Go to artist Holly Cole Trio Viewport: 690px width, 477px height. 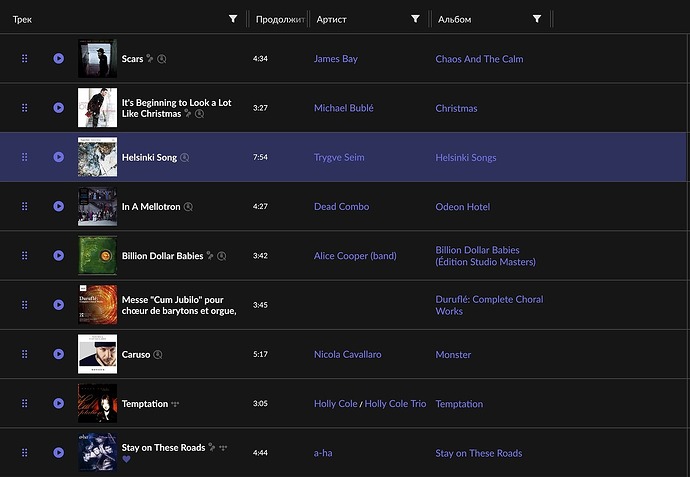(x=395, y=404)
